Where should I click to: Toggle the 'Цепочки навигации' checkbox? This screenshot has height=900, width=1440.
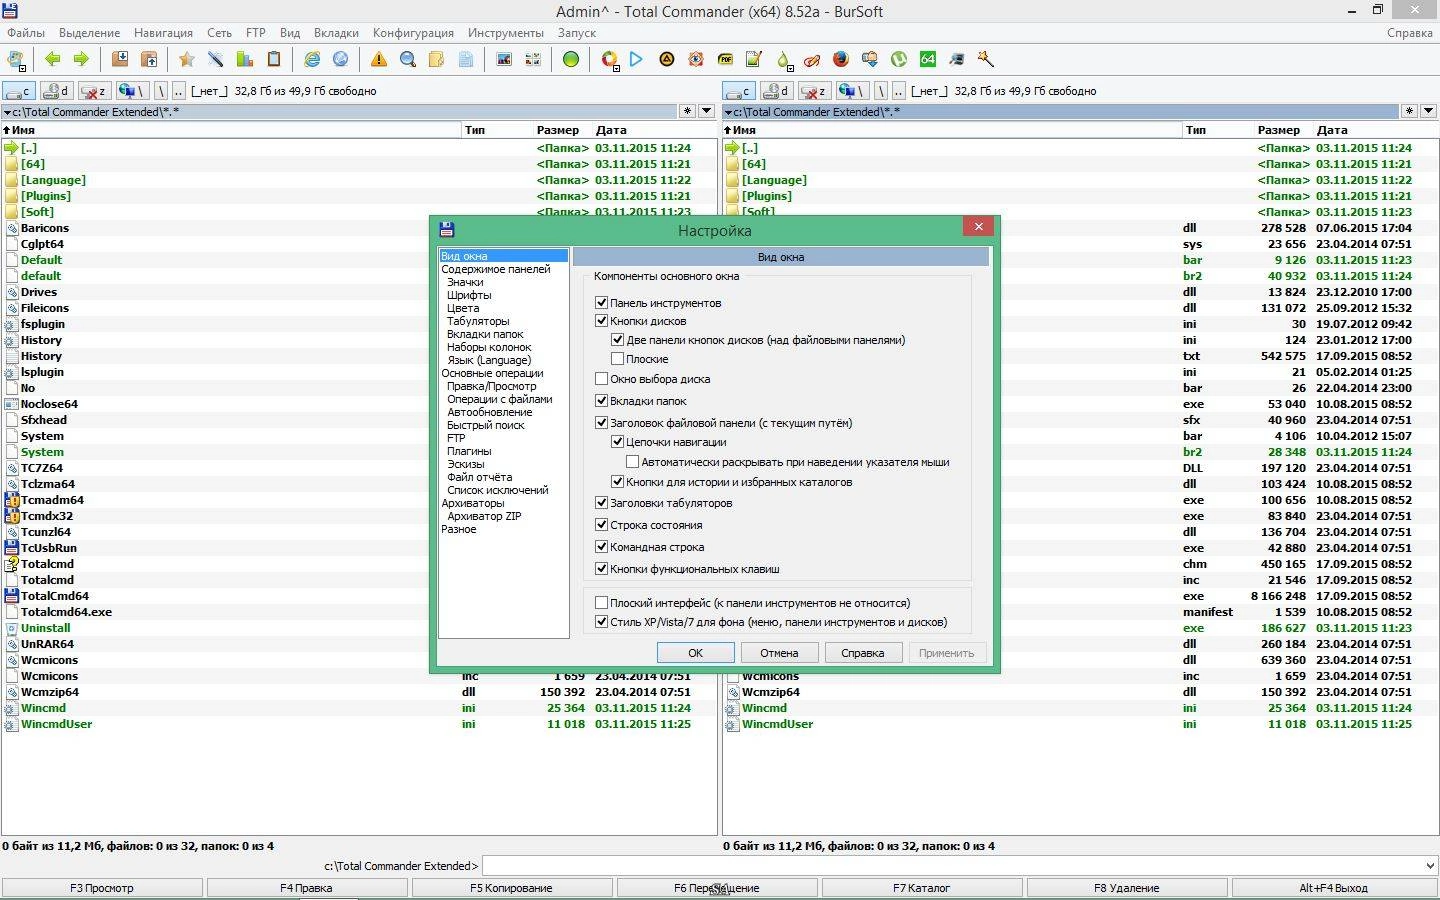(x=617, y=441)
